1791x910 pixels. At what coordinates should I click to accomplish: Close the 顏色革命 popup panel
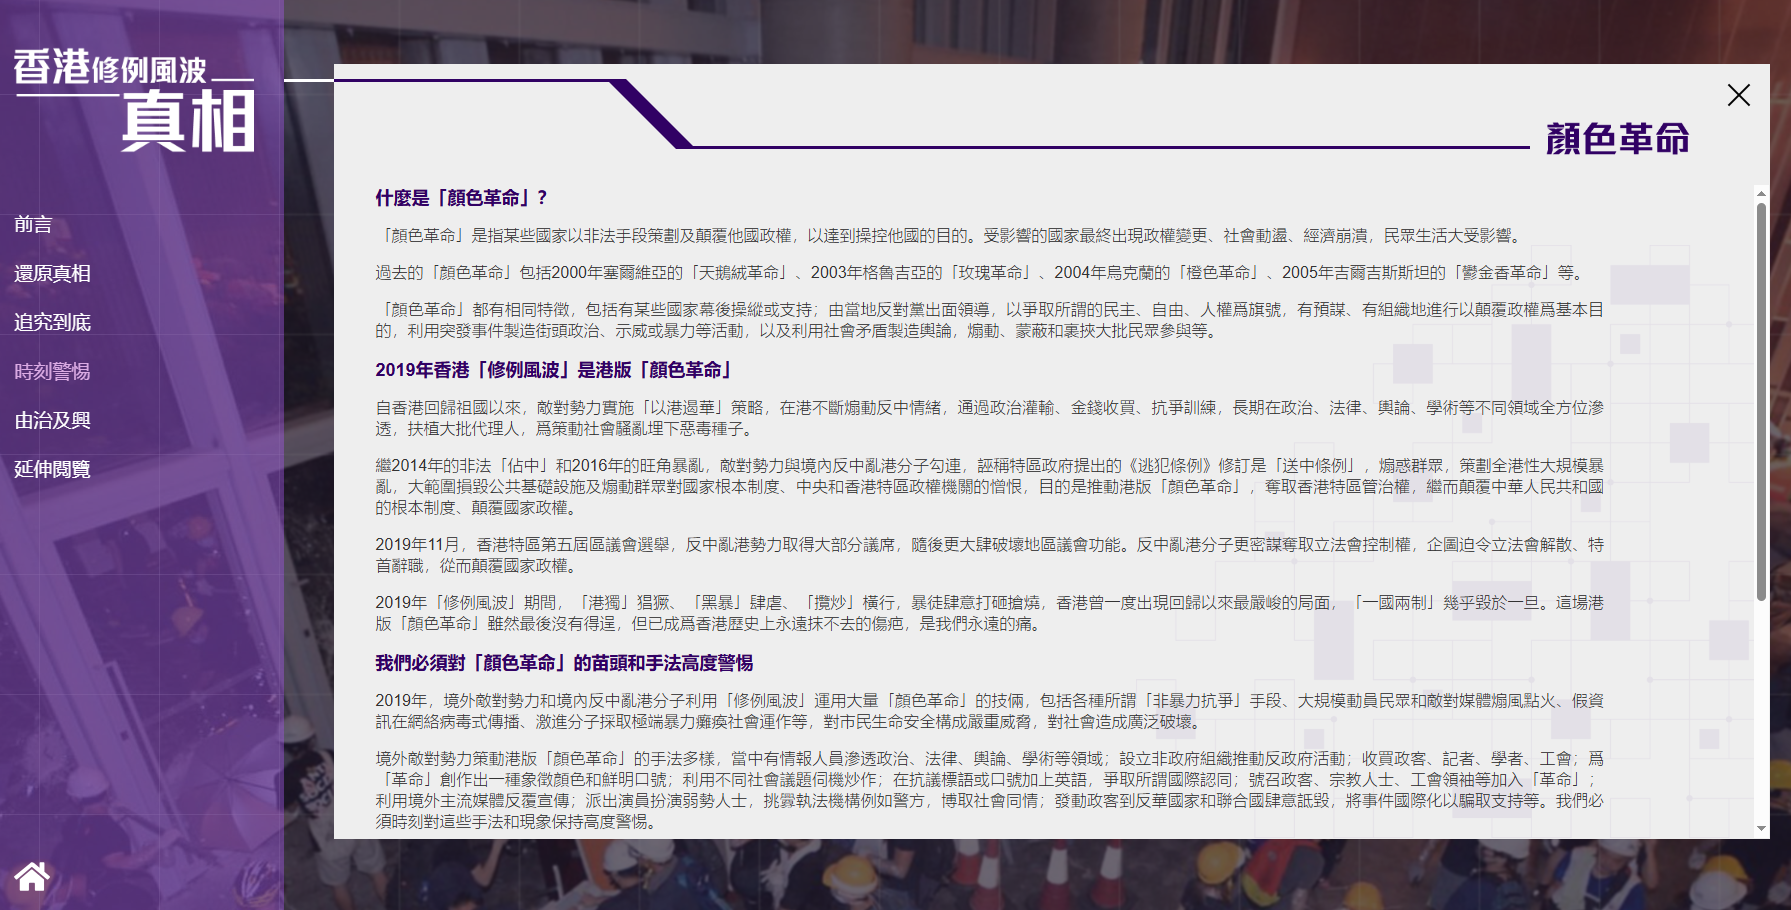[1738, 95]
